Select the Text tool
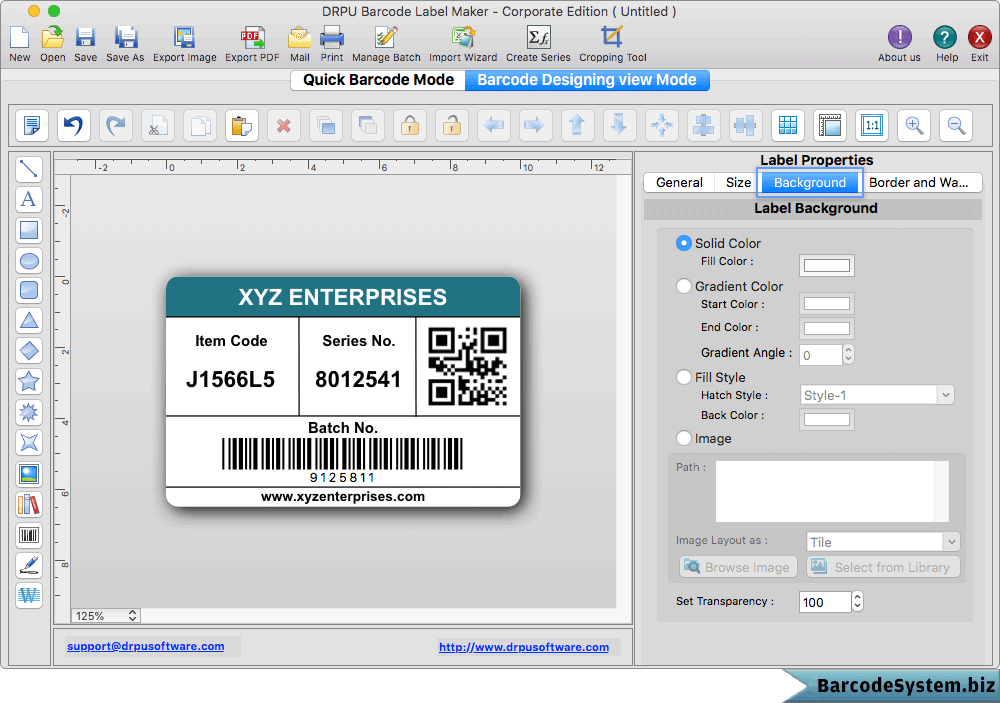Screen dimensions: 1000x703 (x=29, y=199)
